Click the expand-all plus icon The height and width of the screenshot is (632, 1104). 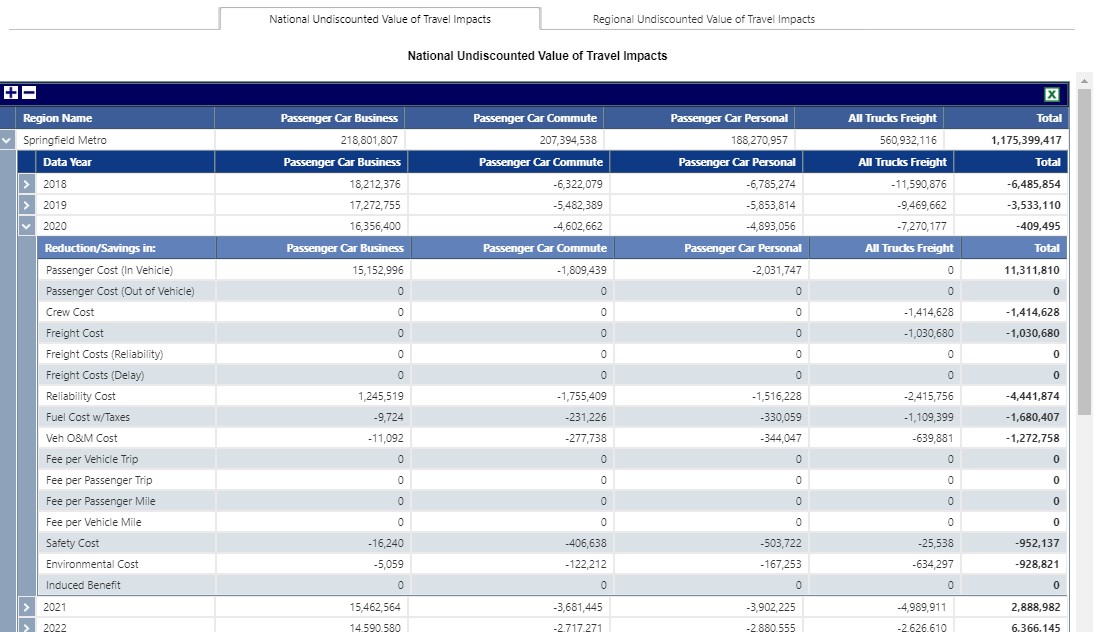point(11,93)
